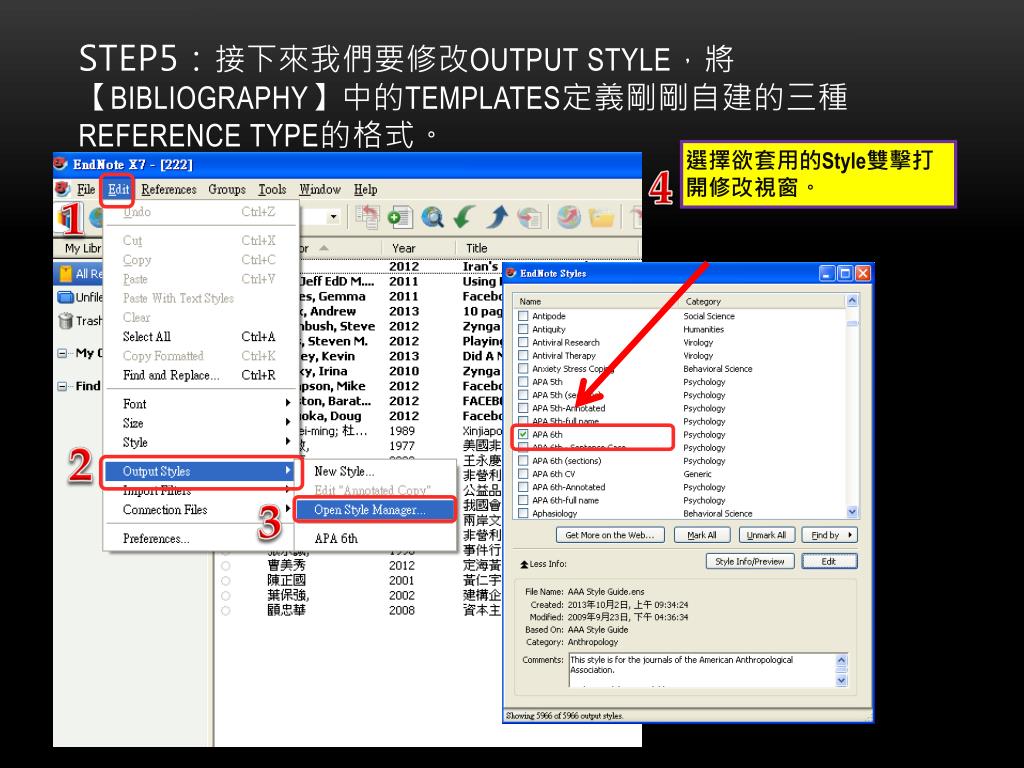Check the APA 5th style checkbox
Viewport: 1024px width, 768px height.
pyautogui.click(x=523, y=382)
